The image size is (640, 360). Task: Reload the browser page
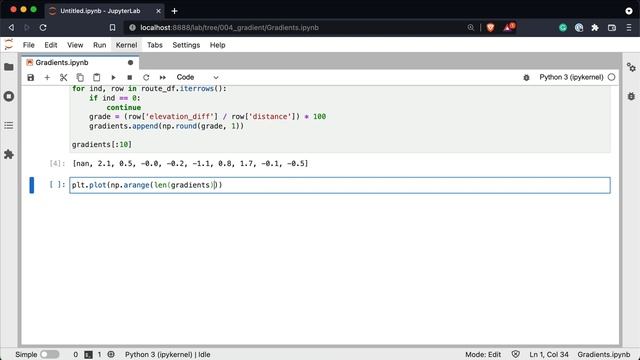tap(43, 27)
